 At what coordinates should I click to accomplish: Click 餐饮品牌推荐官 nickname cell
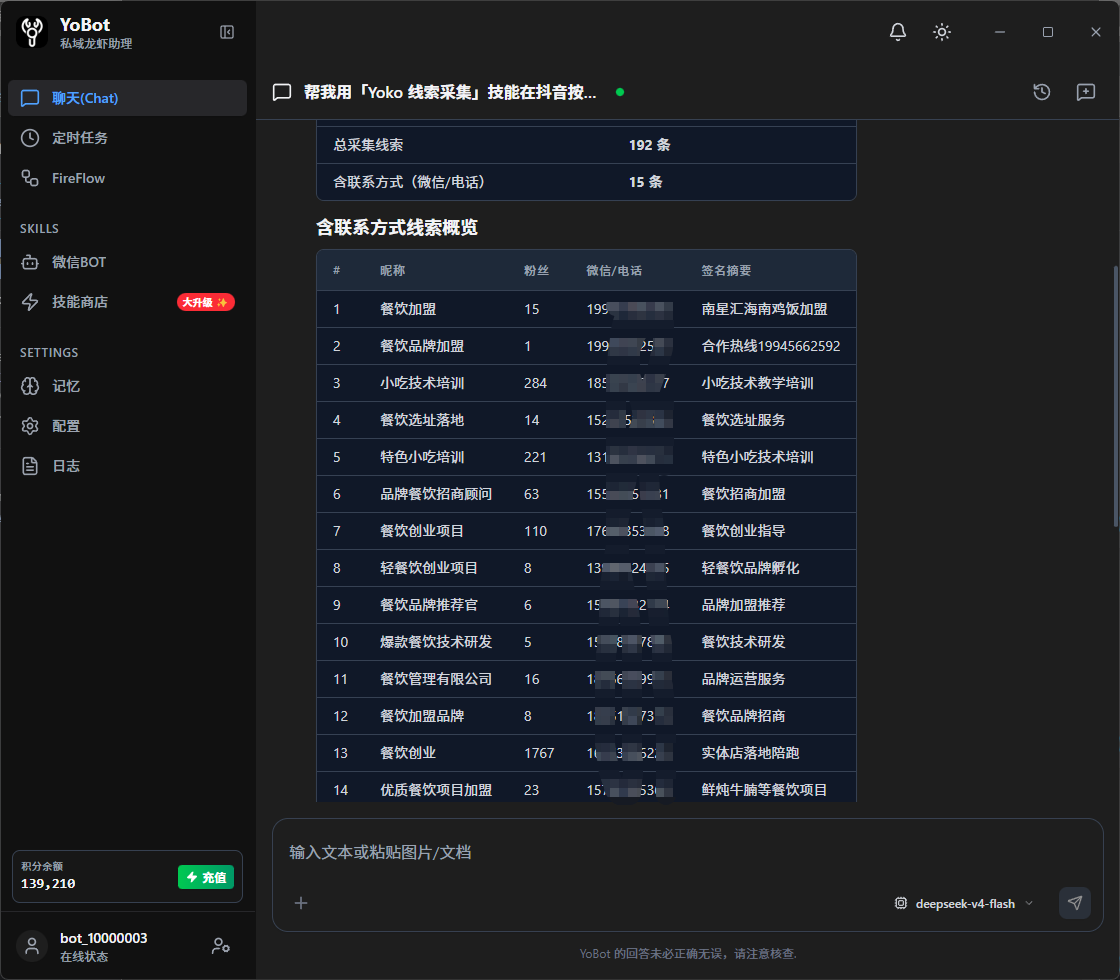tap(429, 605)
